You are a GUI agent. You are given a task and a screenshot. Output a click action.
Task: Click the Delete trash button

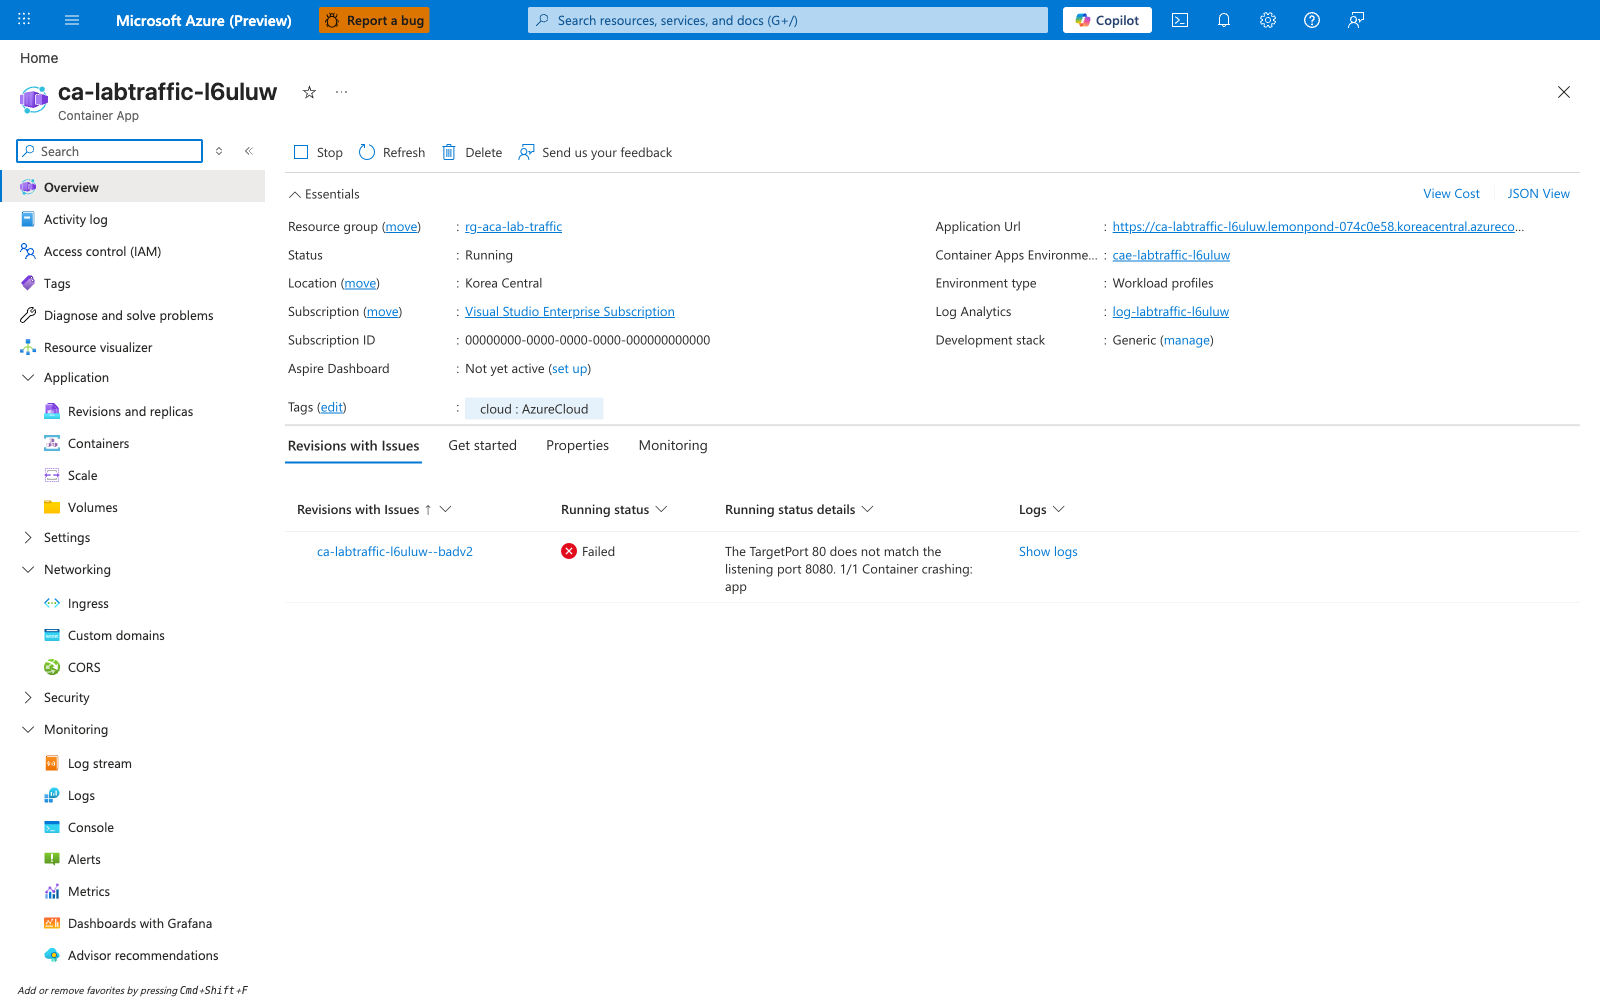472,152
